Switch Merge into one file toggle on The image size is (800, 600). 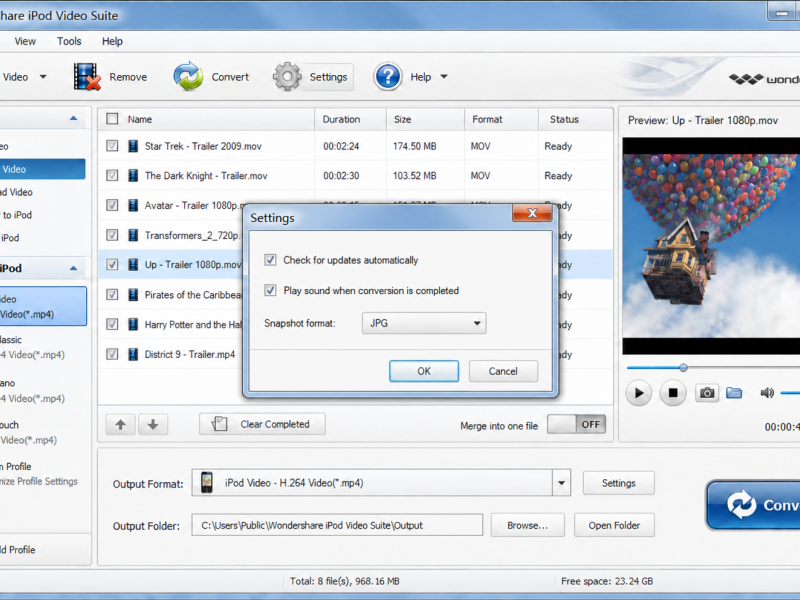[x=577, y=424]
